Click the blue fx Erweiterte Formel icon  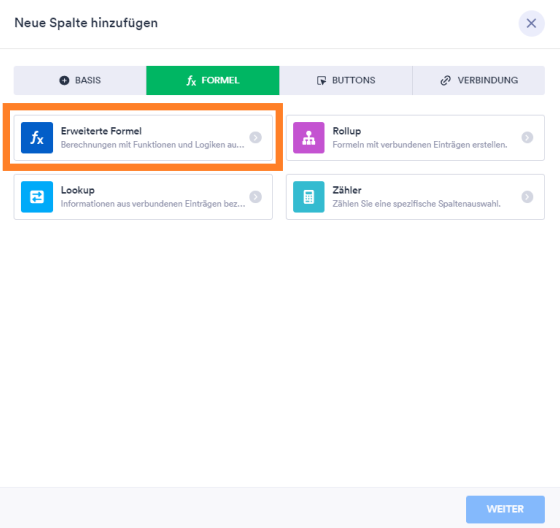[37, 138]
